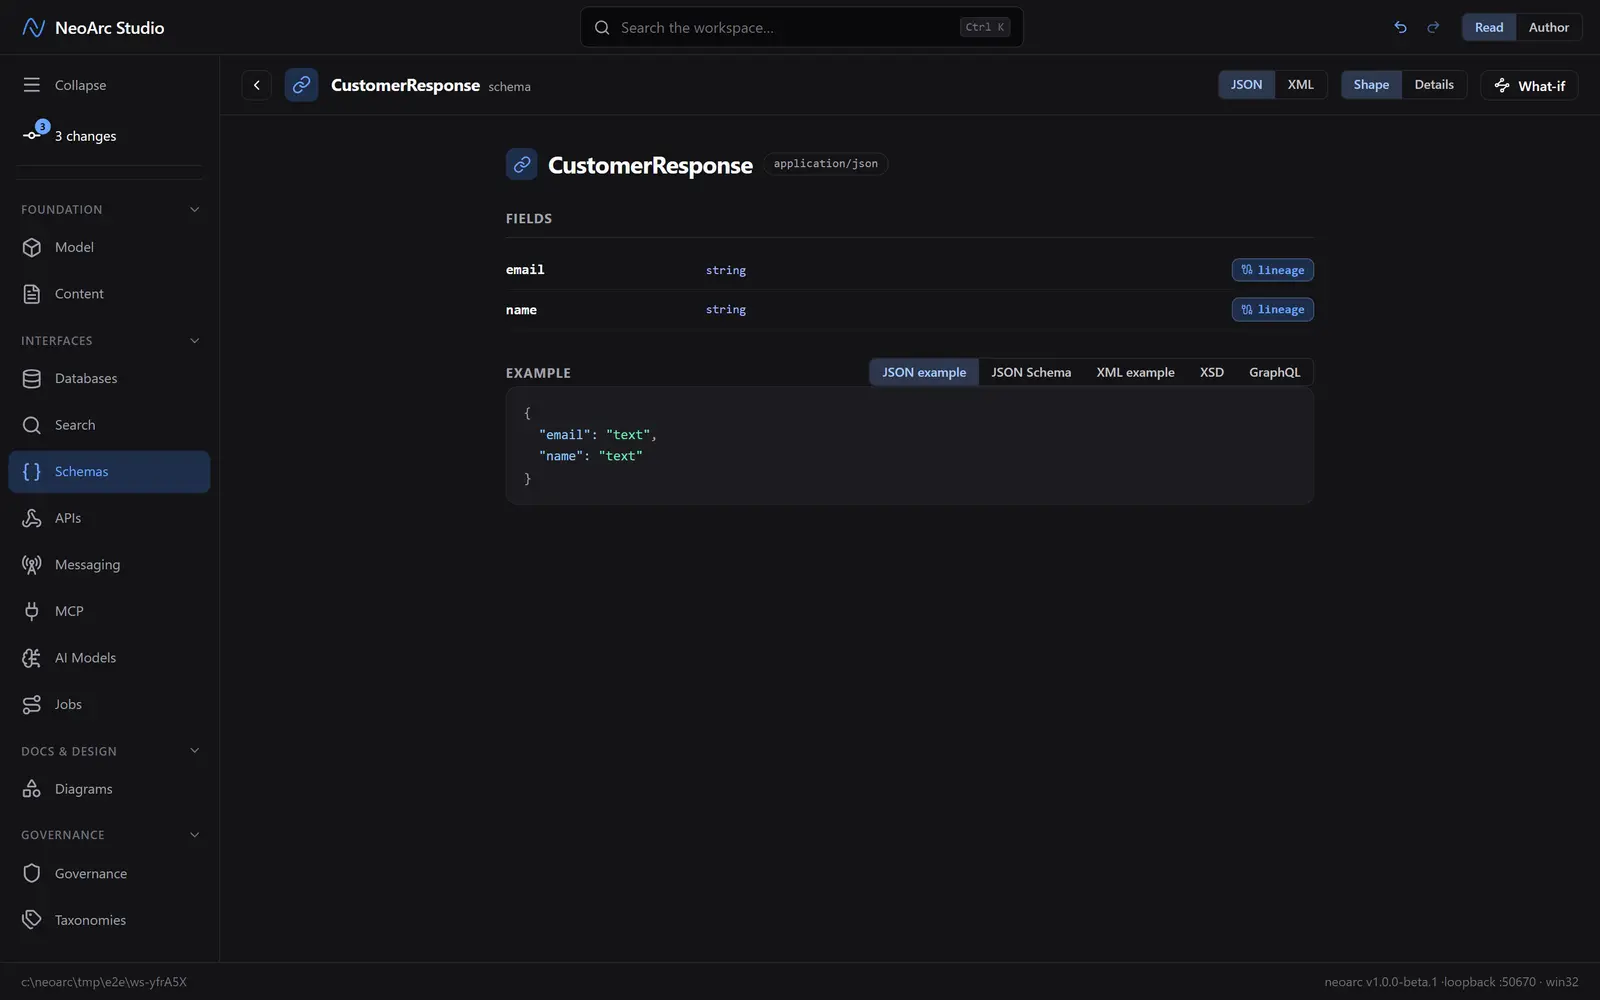Open Messaging via its broadcast icon
The width and height of the screenshot is (1600, 1000).
(32, 565)
